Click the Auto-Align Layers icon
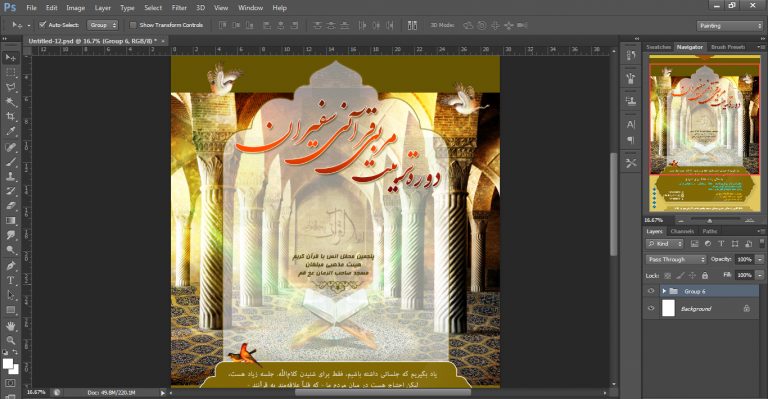Image resolution: width=768 pixels, height=399 pixels. pos(412,25)
